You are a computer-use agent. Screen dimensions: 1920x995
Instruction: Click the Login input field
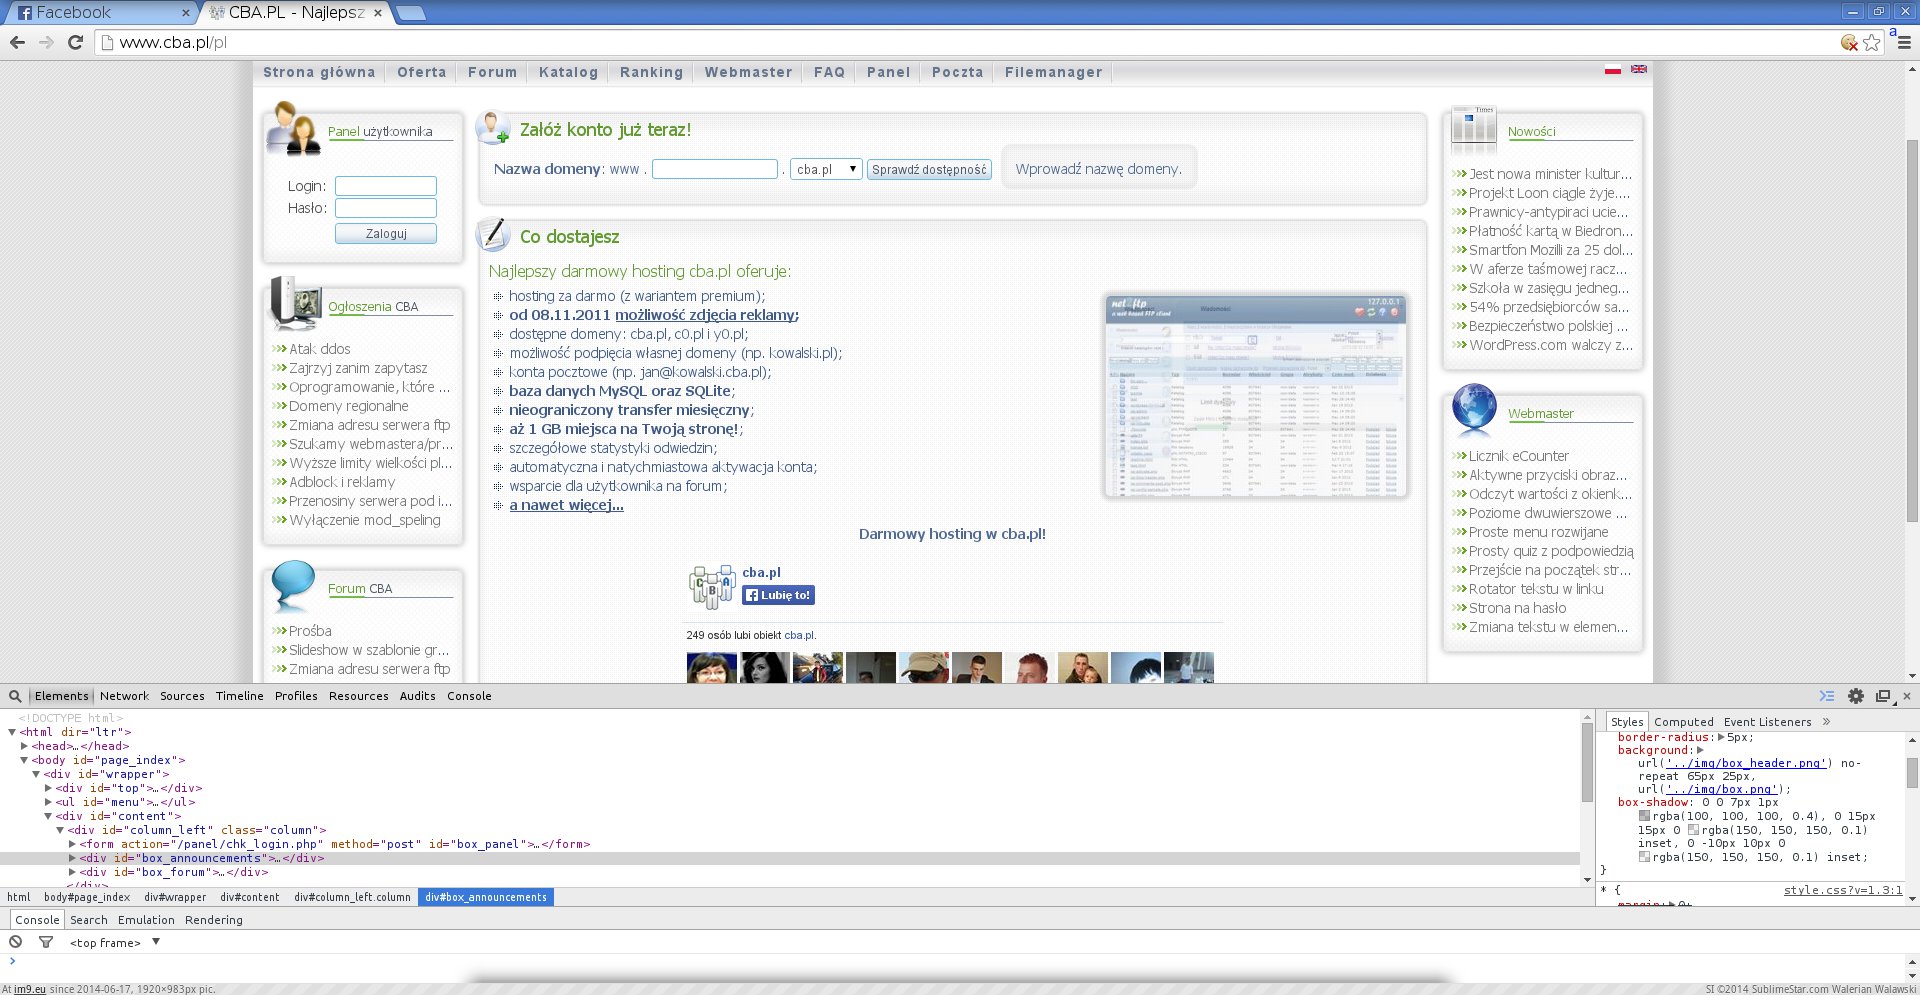pos(385,186)
